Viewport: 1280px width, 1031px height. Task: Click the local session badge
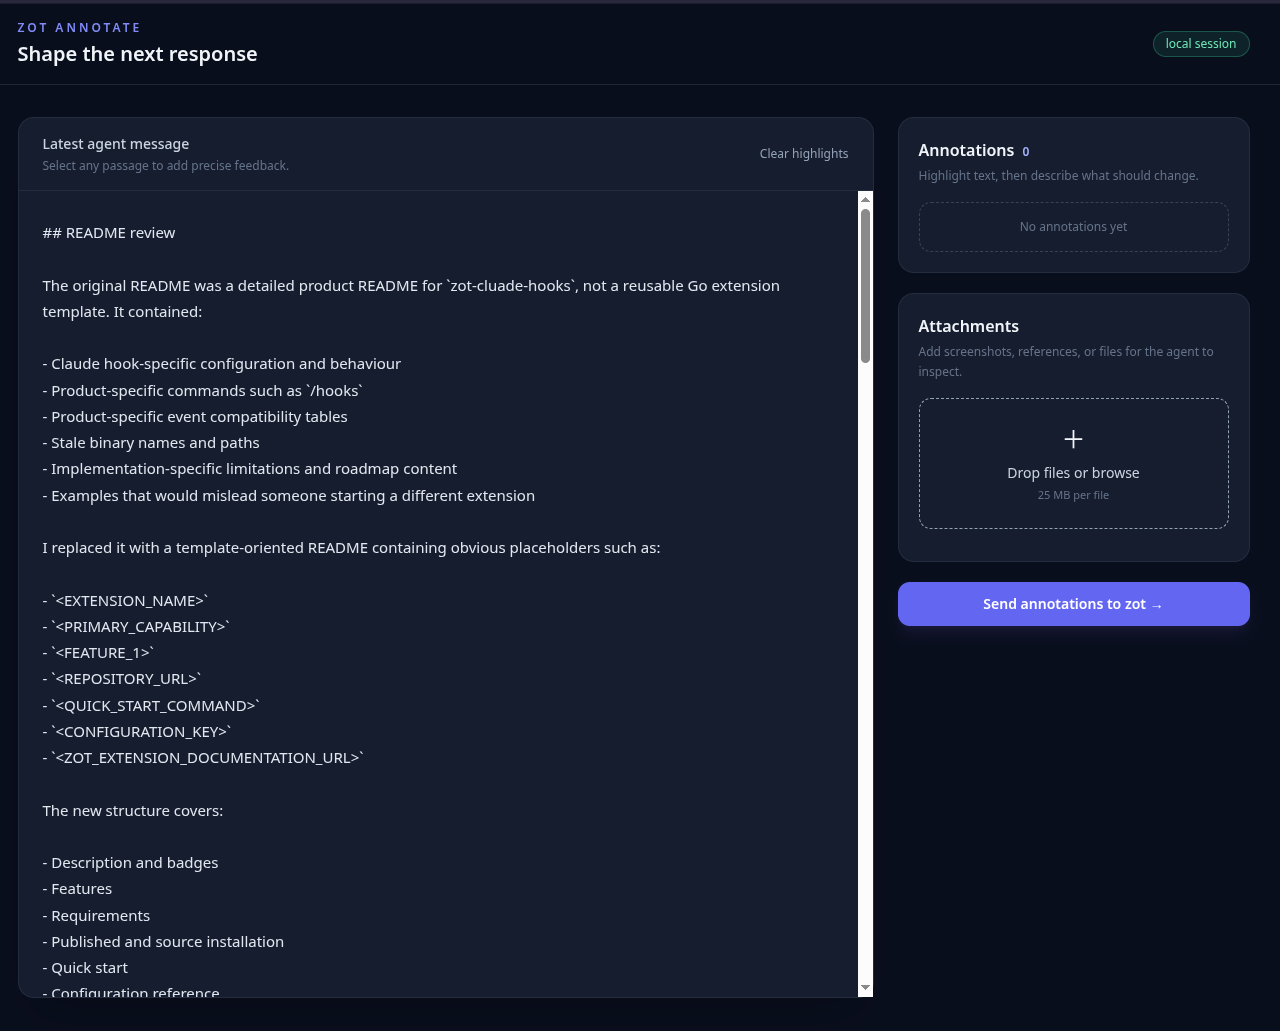tap(1201, 44)
